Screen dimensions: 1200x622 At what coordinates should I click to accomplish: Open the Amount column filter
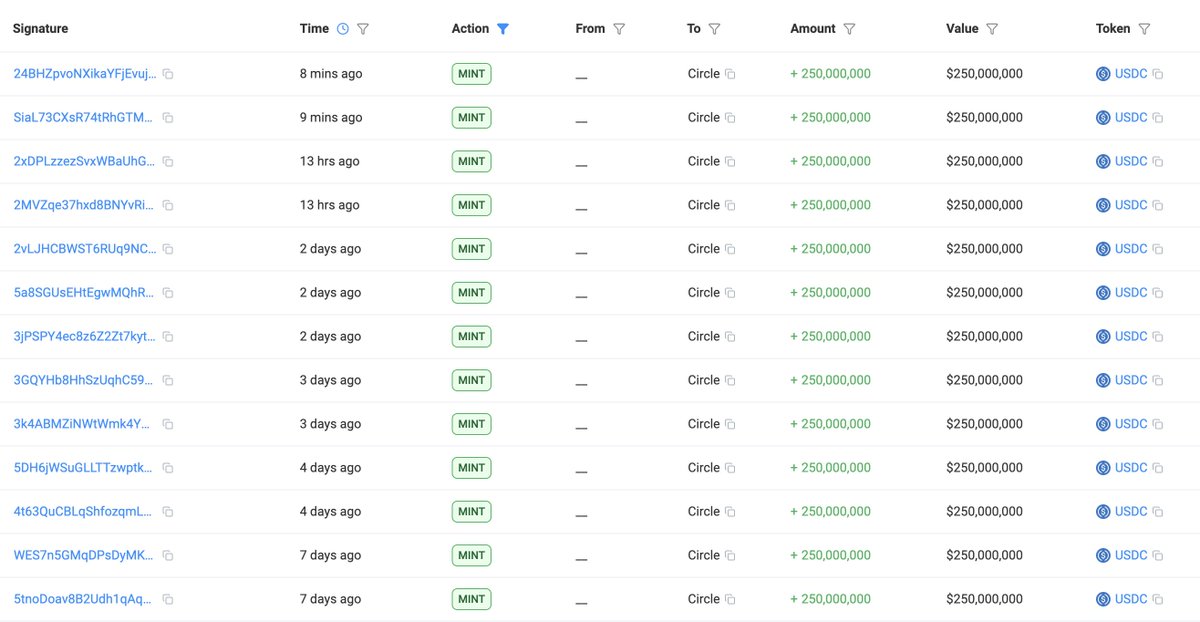click(x=851, y=29)
